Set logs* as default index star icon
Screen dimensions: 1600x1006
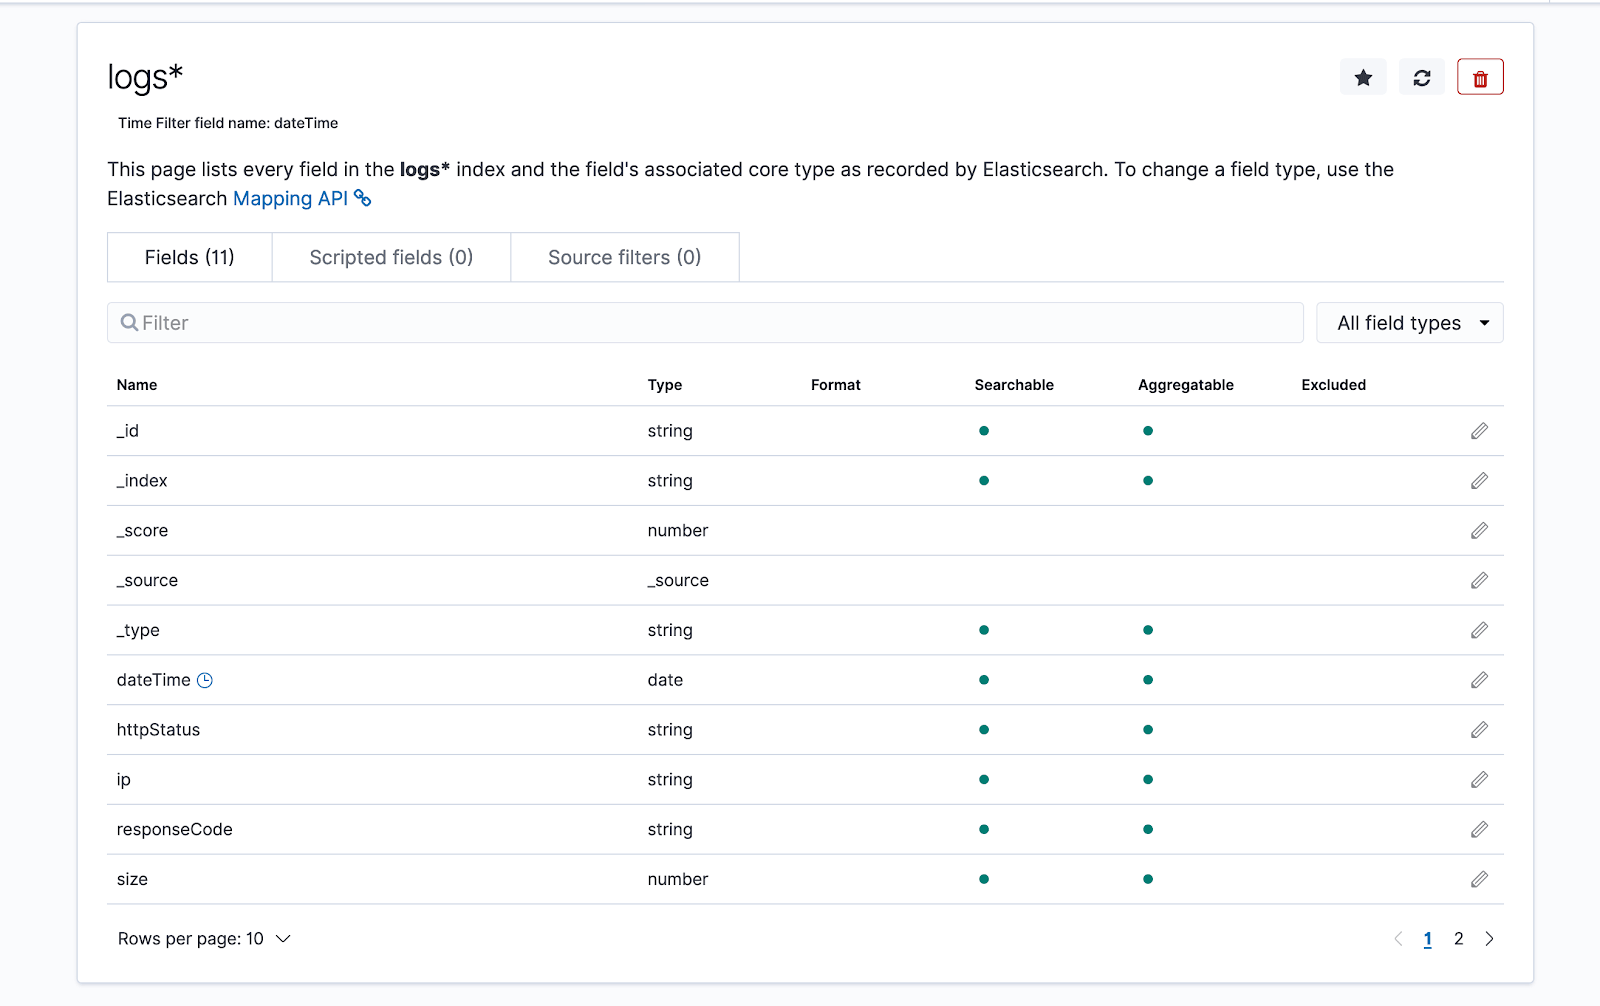[1363, 78]
